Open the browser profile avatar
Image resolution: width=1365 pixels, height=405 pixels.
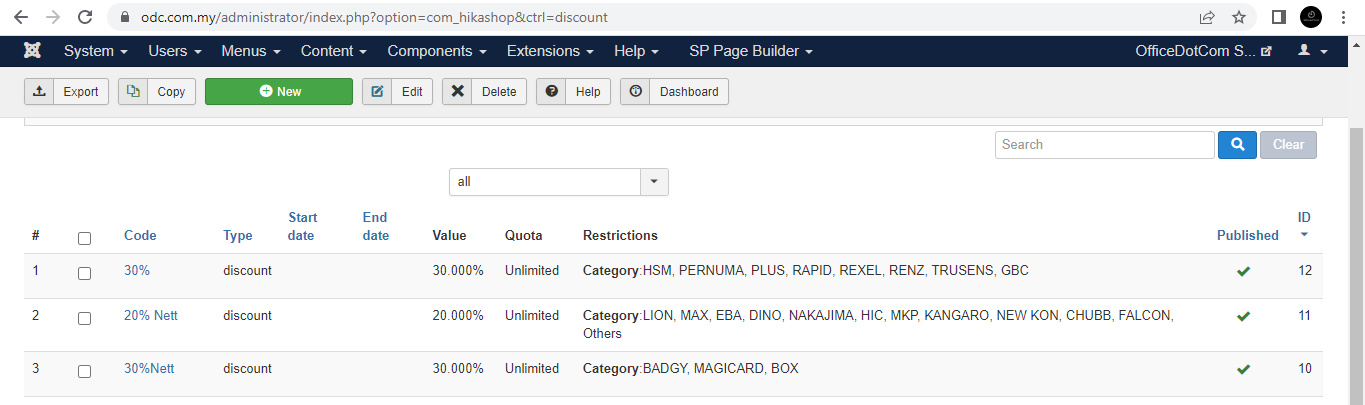click(1311, 17)
